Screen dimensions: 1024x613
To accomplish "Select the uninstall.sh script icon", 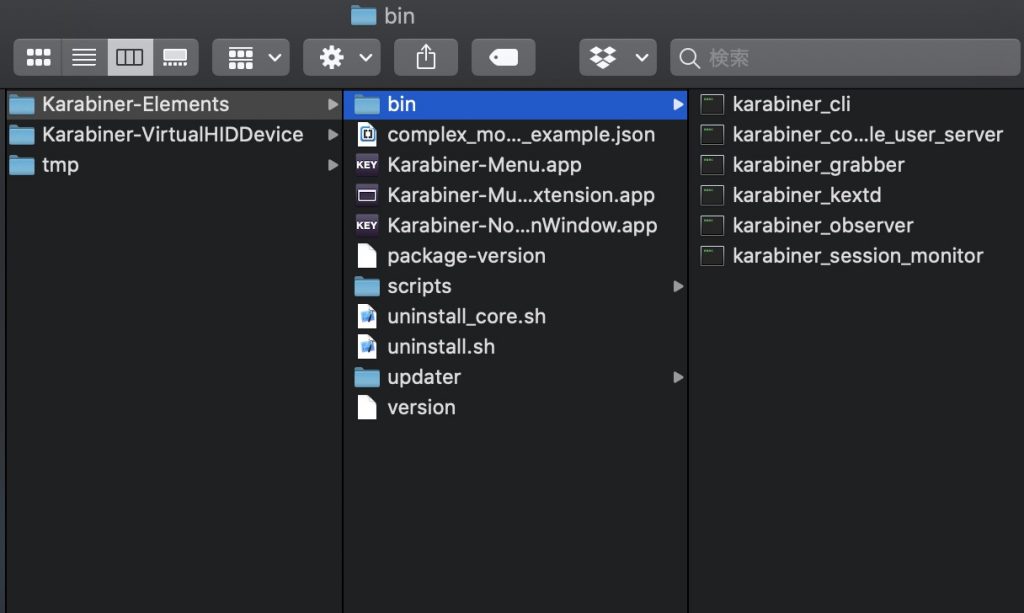I will 367,347.
